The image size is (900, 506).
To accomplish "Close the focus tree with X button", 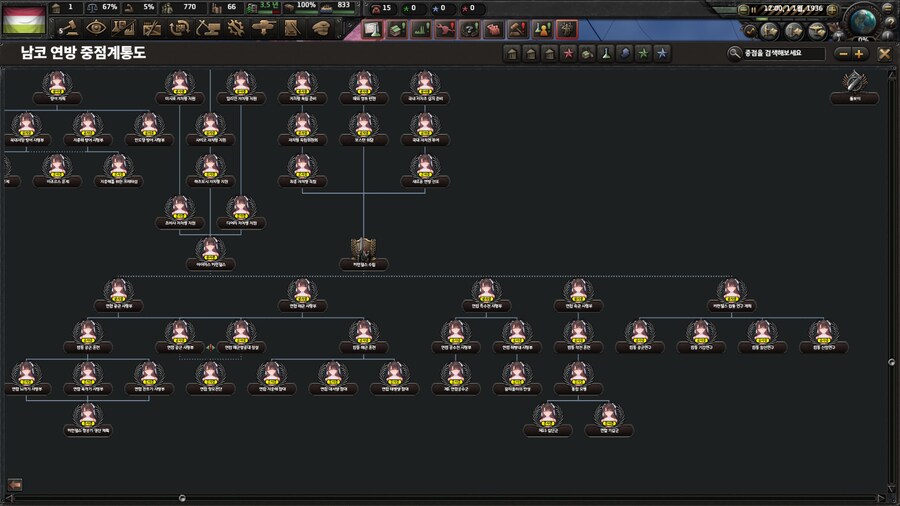I will click(x=884, y=54).
